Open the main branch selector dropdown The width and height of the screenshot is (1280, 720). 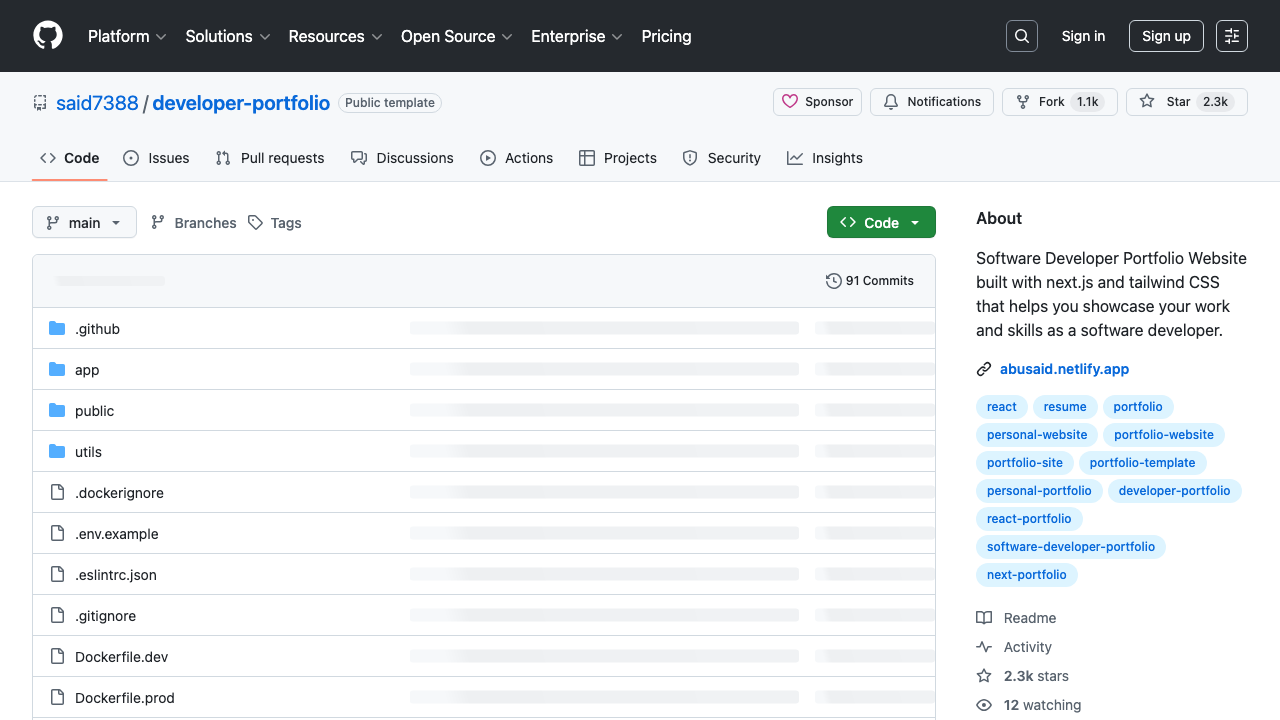(84, 222)
